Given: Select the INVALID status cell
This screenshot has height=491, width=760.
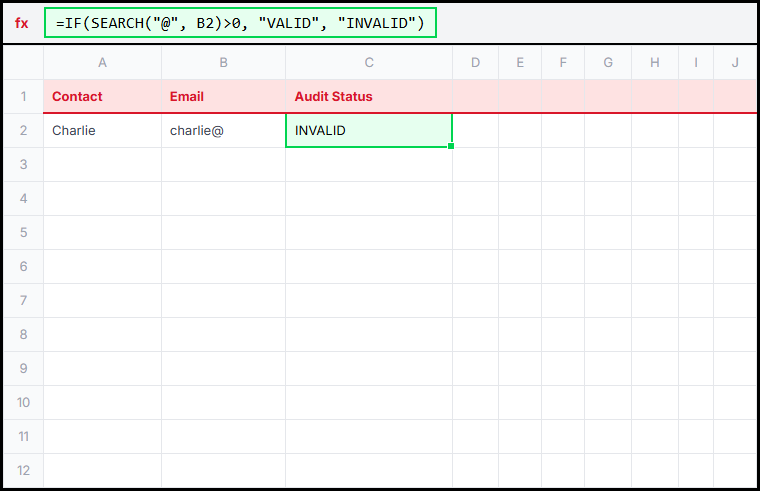Looking at the screenshot, I should point(368,130).
